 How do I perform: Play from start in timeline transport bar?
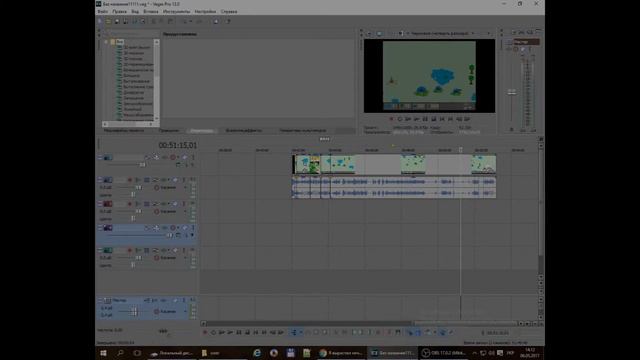(x=222, y=333)
